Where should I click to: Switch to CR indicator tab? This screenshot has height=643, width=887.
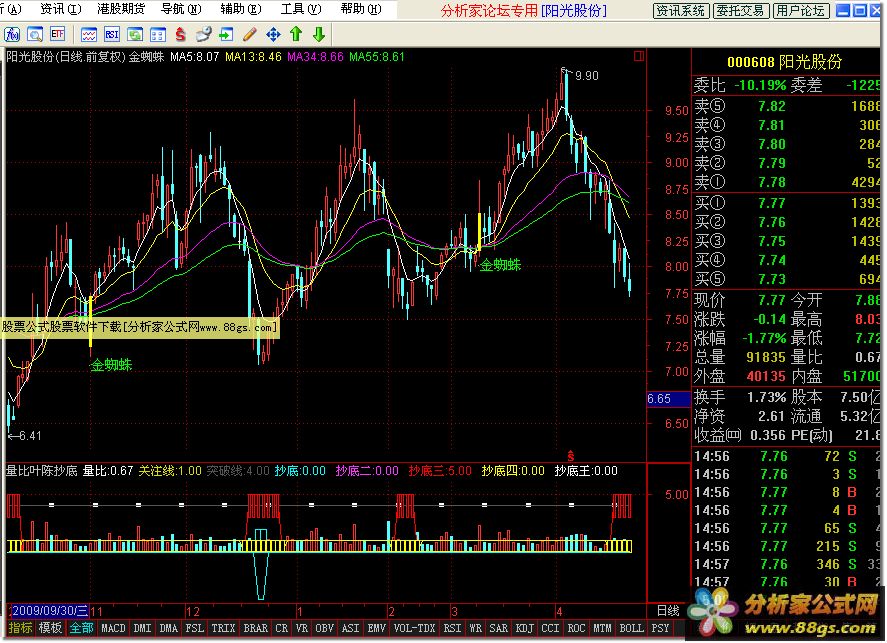(282, 628)
